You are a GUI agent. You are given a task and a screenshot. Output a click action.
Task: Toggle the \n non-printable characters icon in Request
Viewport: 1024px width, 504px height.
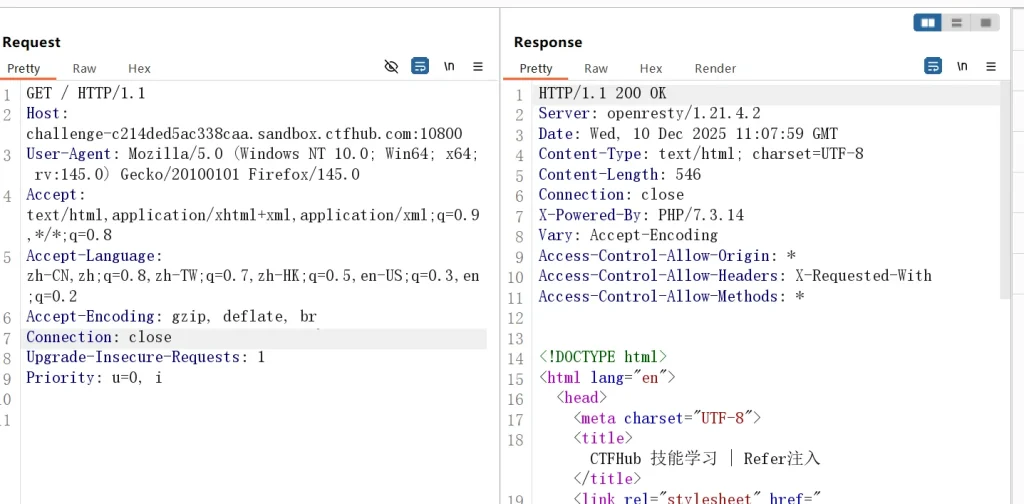[x=450, y=66]
